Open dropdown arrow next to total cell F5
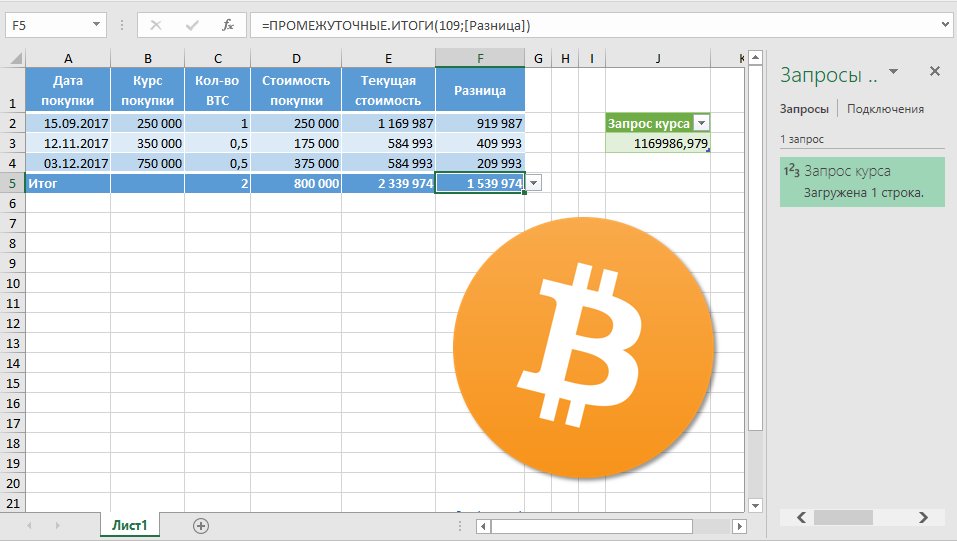Screen dimensions: 957x541 534,183
